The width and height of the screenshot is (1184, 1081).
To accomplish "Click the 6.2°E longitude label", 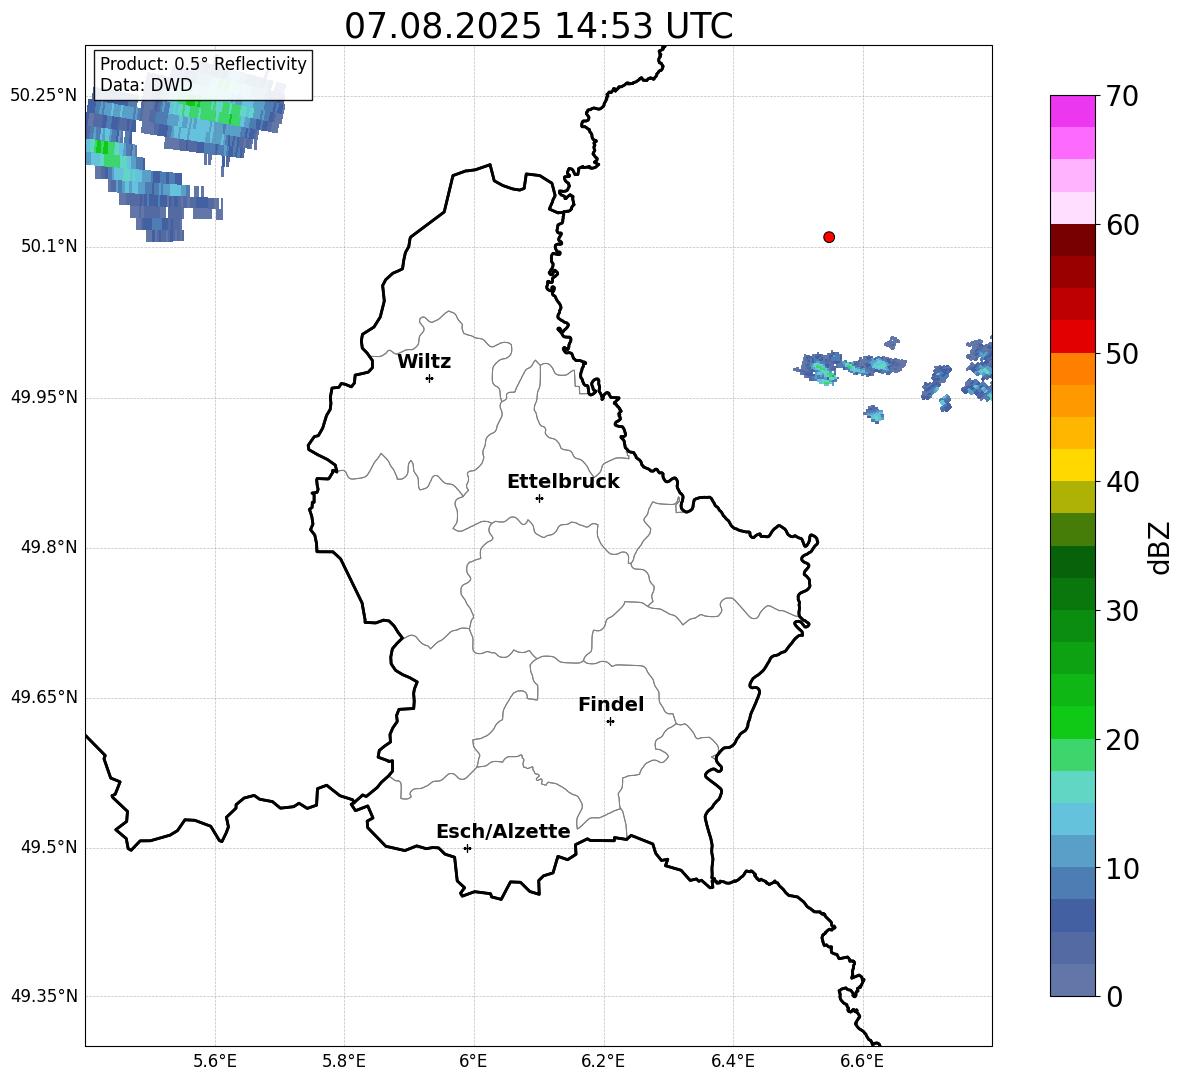I will point(603,1061).
